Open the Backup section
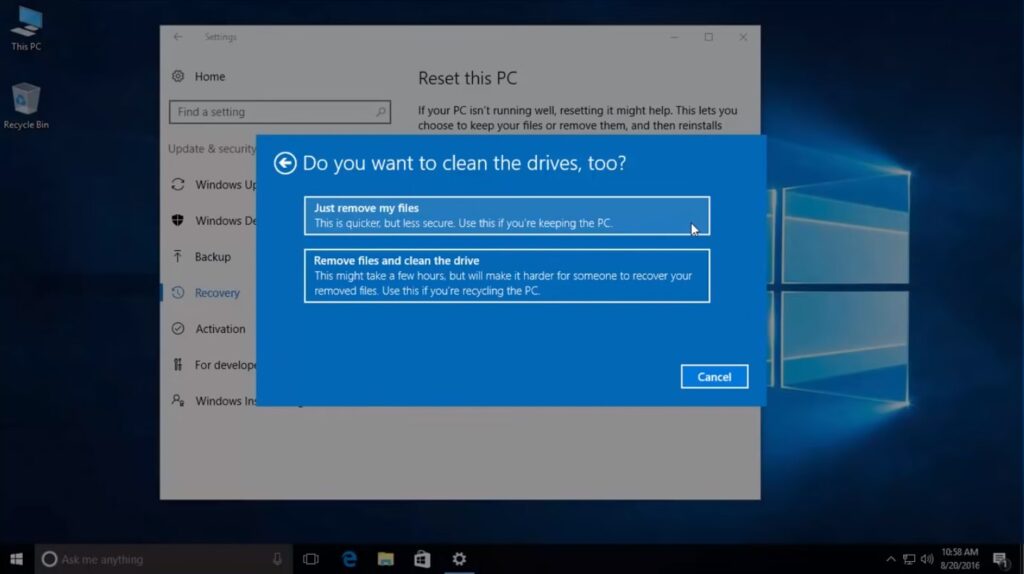Screen dimensions: 1024x574 pos(213,257)
